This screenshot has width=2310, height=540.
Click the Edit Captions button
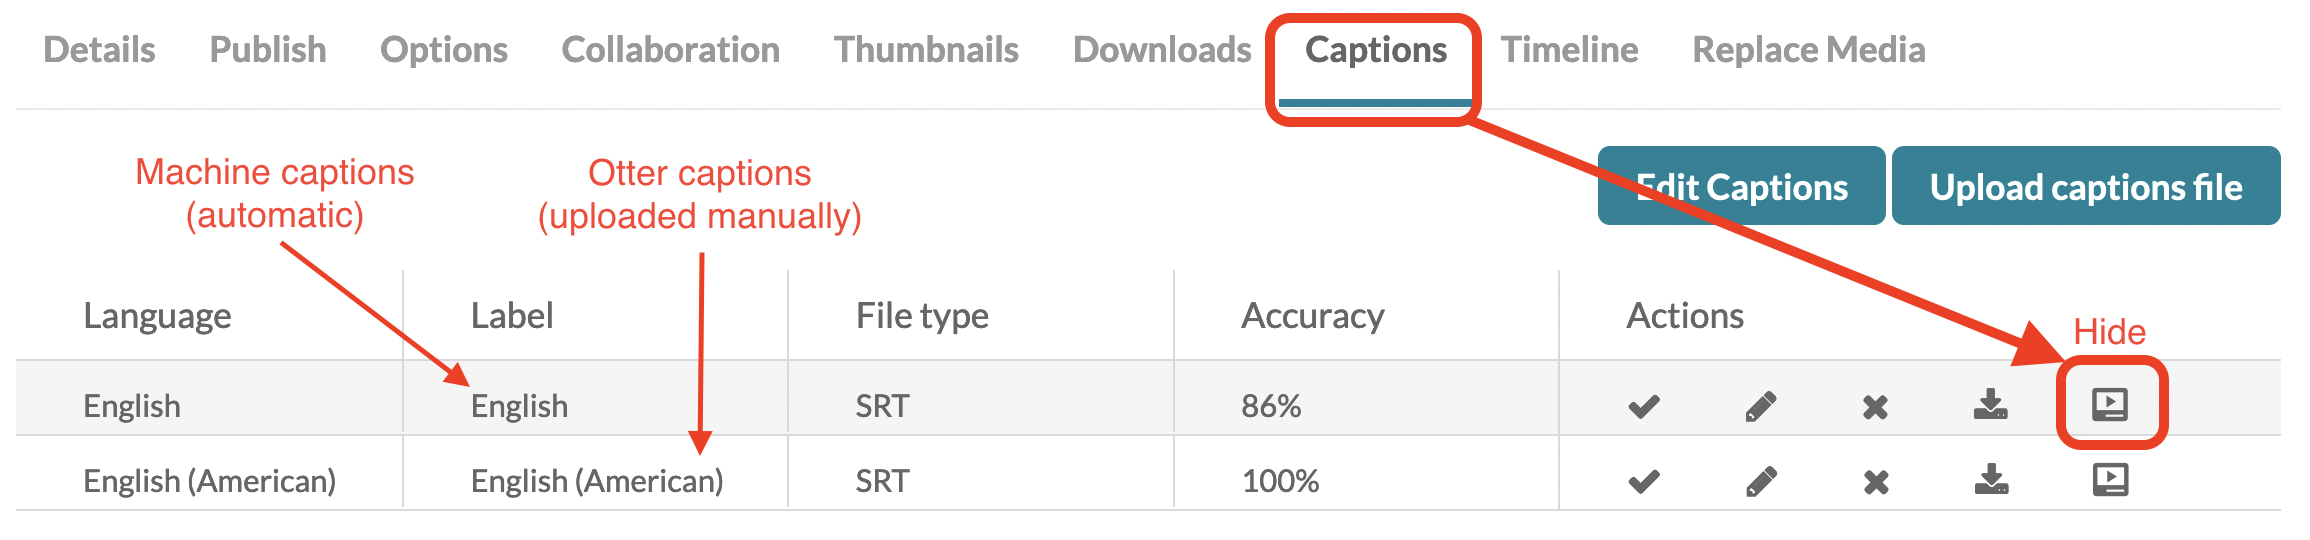(x=1741, y=187)
